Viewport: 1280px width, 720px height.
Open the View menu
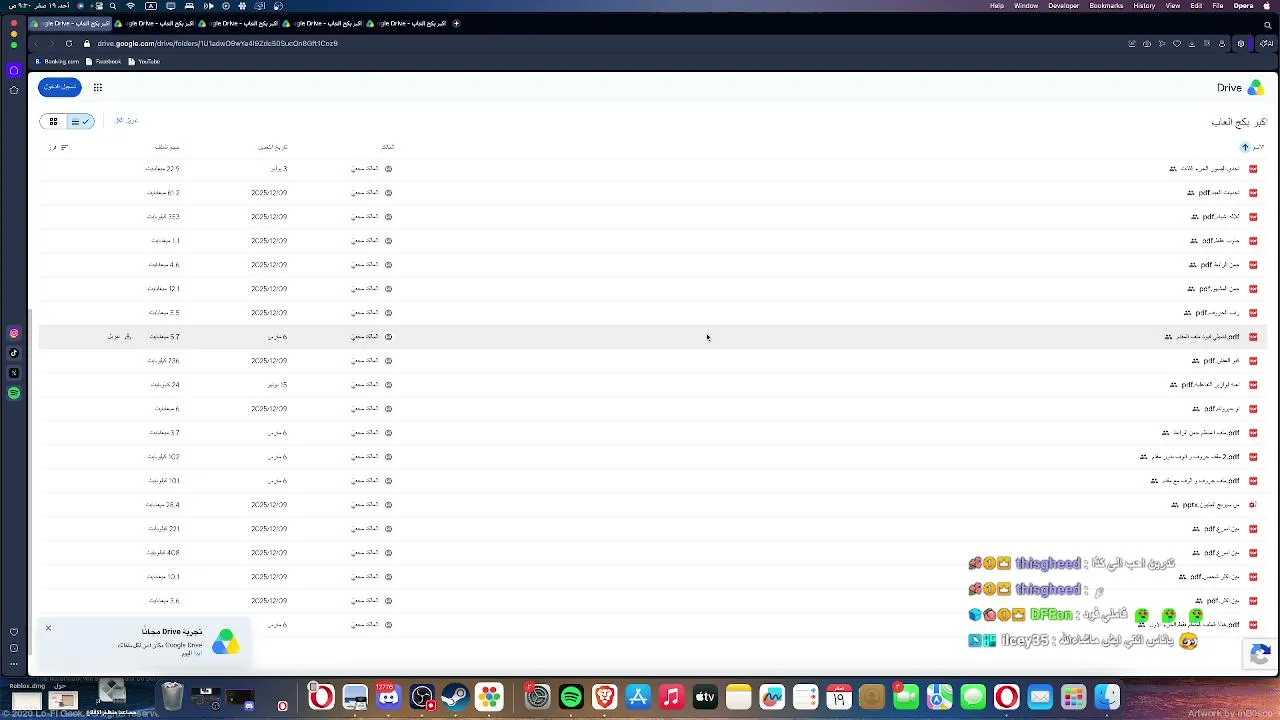tap(1173, 6)
